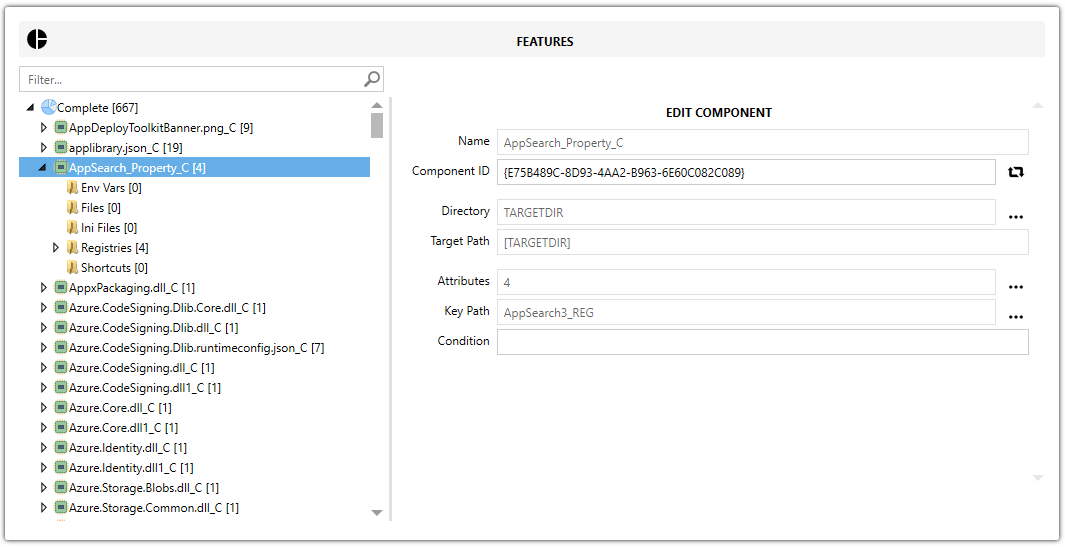The width and height of the screenshot is (1065, 547).
Task: Click the Complete feature pie-chart icon
Action: click(48, 107)
